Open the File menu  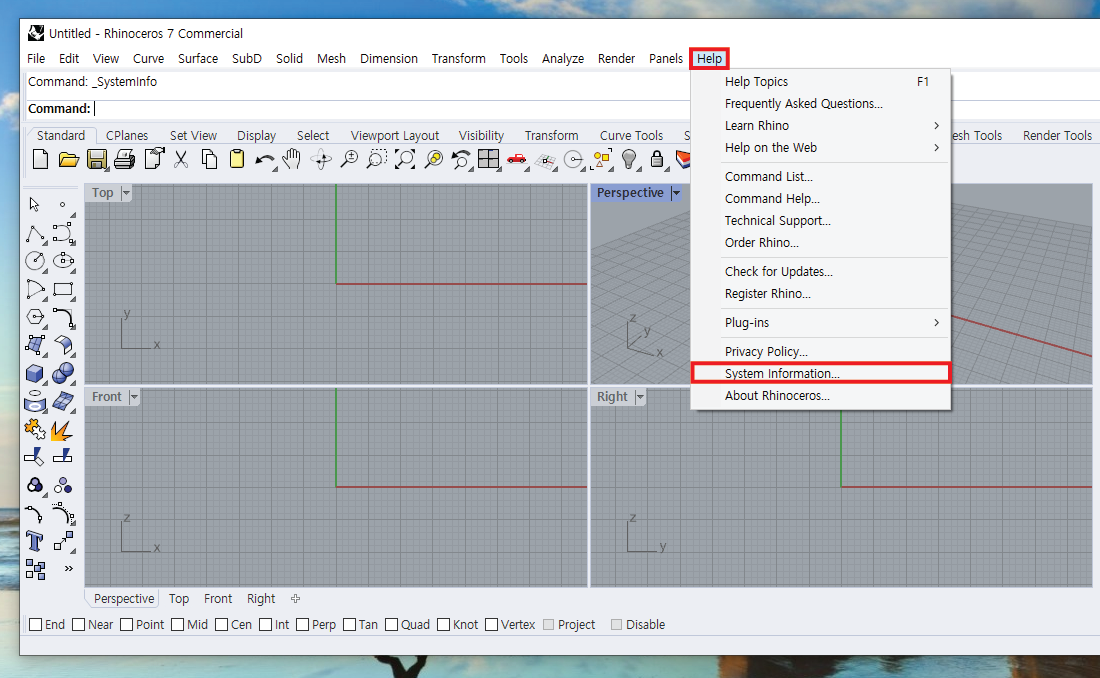[x=36, y=58]
